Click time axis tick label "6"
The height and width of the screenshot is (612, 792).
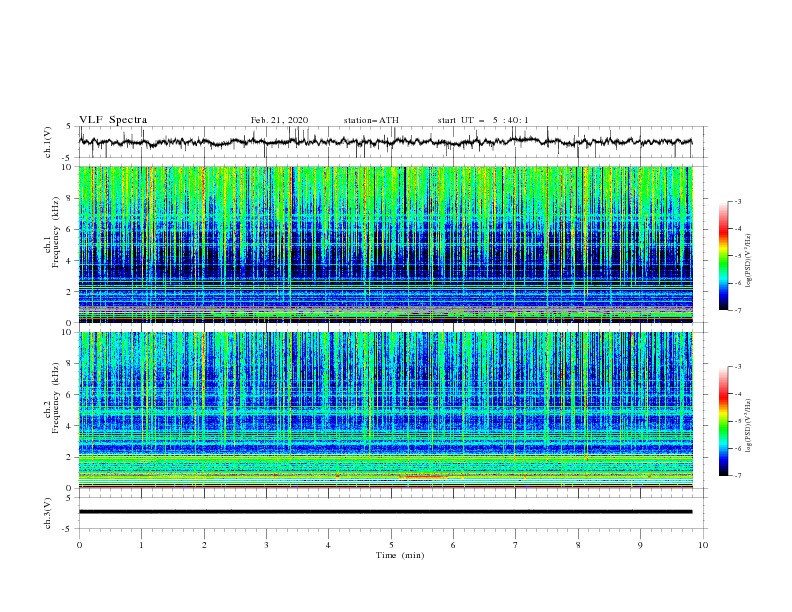(454, 545)
